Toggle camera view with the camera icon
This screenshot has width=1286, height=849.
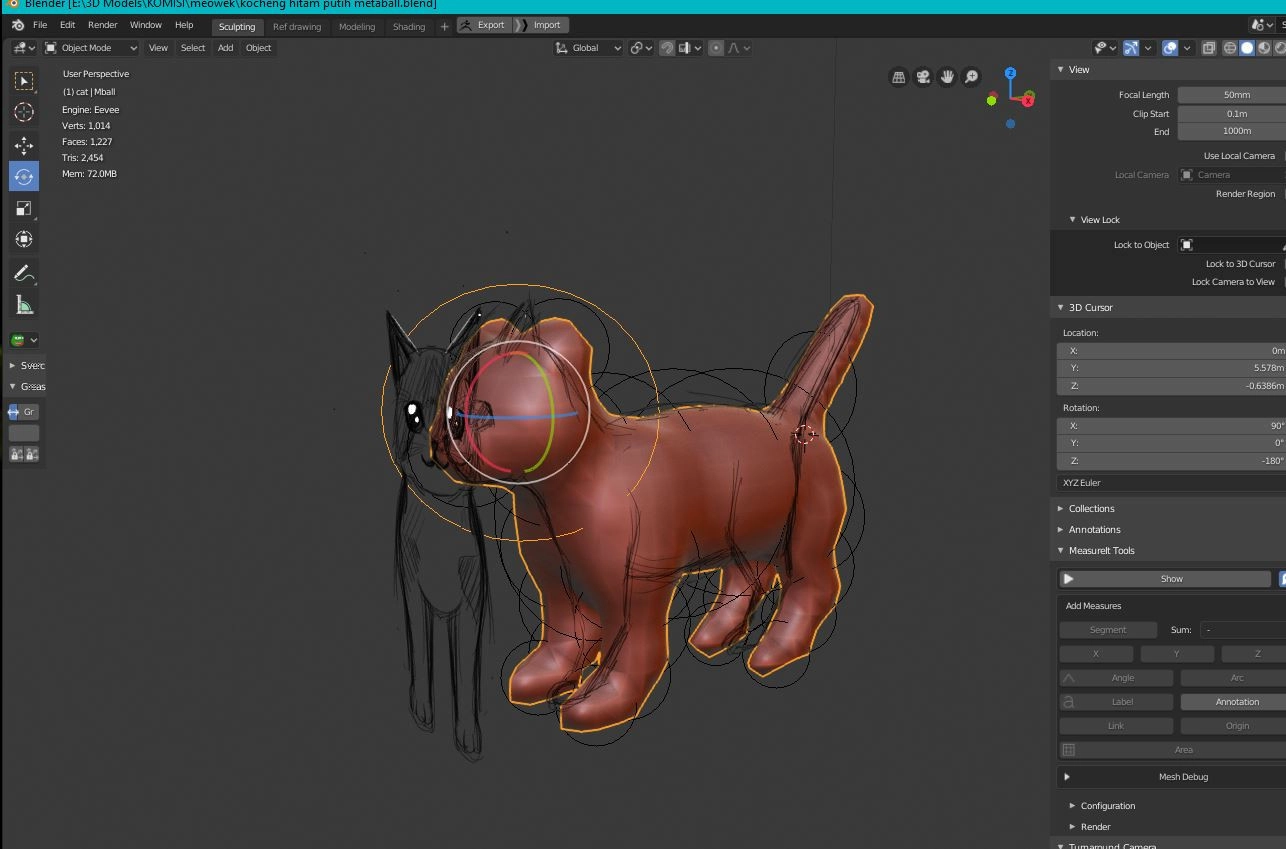coord(923,77)
